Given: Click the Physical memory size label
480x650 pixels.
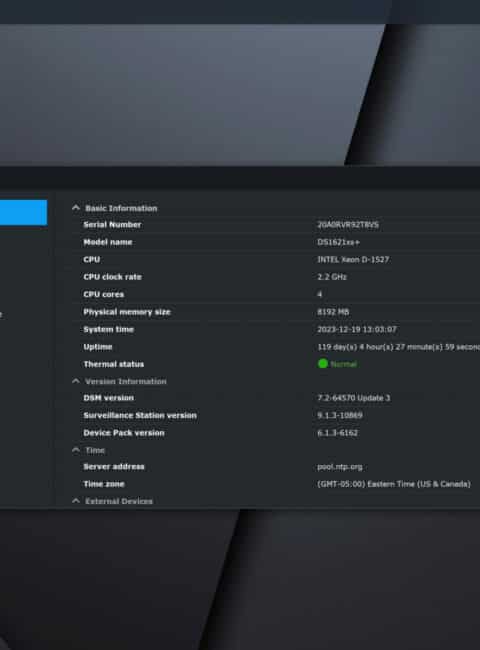Looking at the screenshot, I should tap(127, 312).
